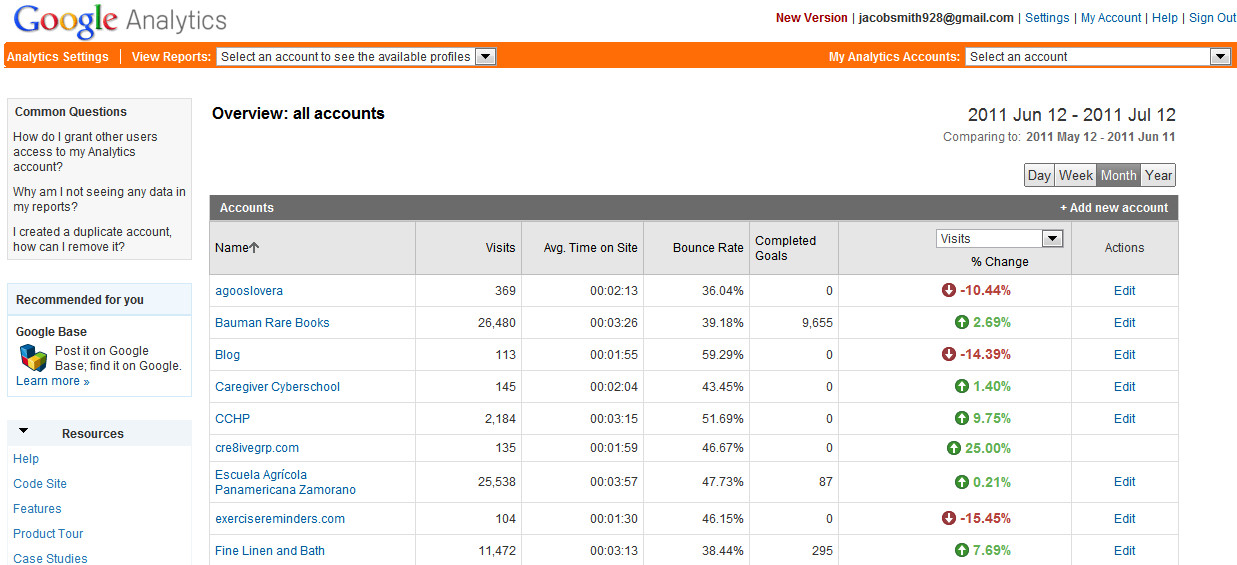Click Edit for Caregiver Cyberschool
The image size is (1237, 565).
tap(1124, 387)
